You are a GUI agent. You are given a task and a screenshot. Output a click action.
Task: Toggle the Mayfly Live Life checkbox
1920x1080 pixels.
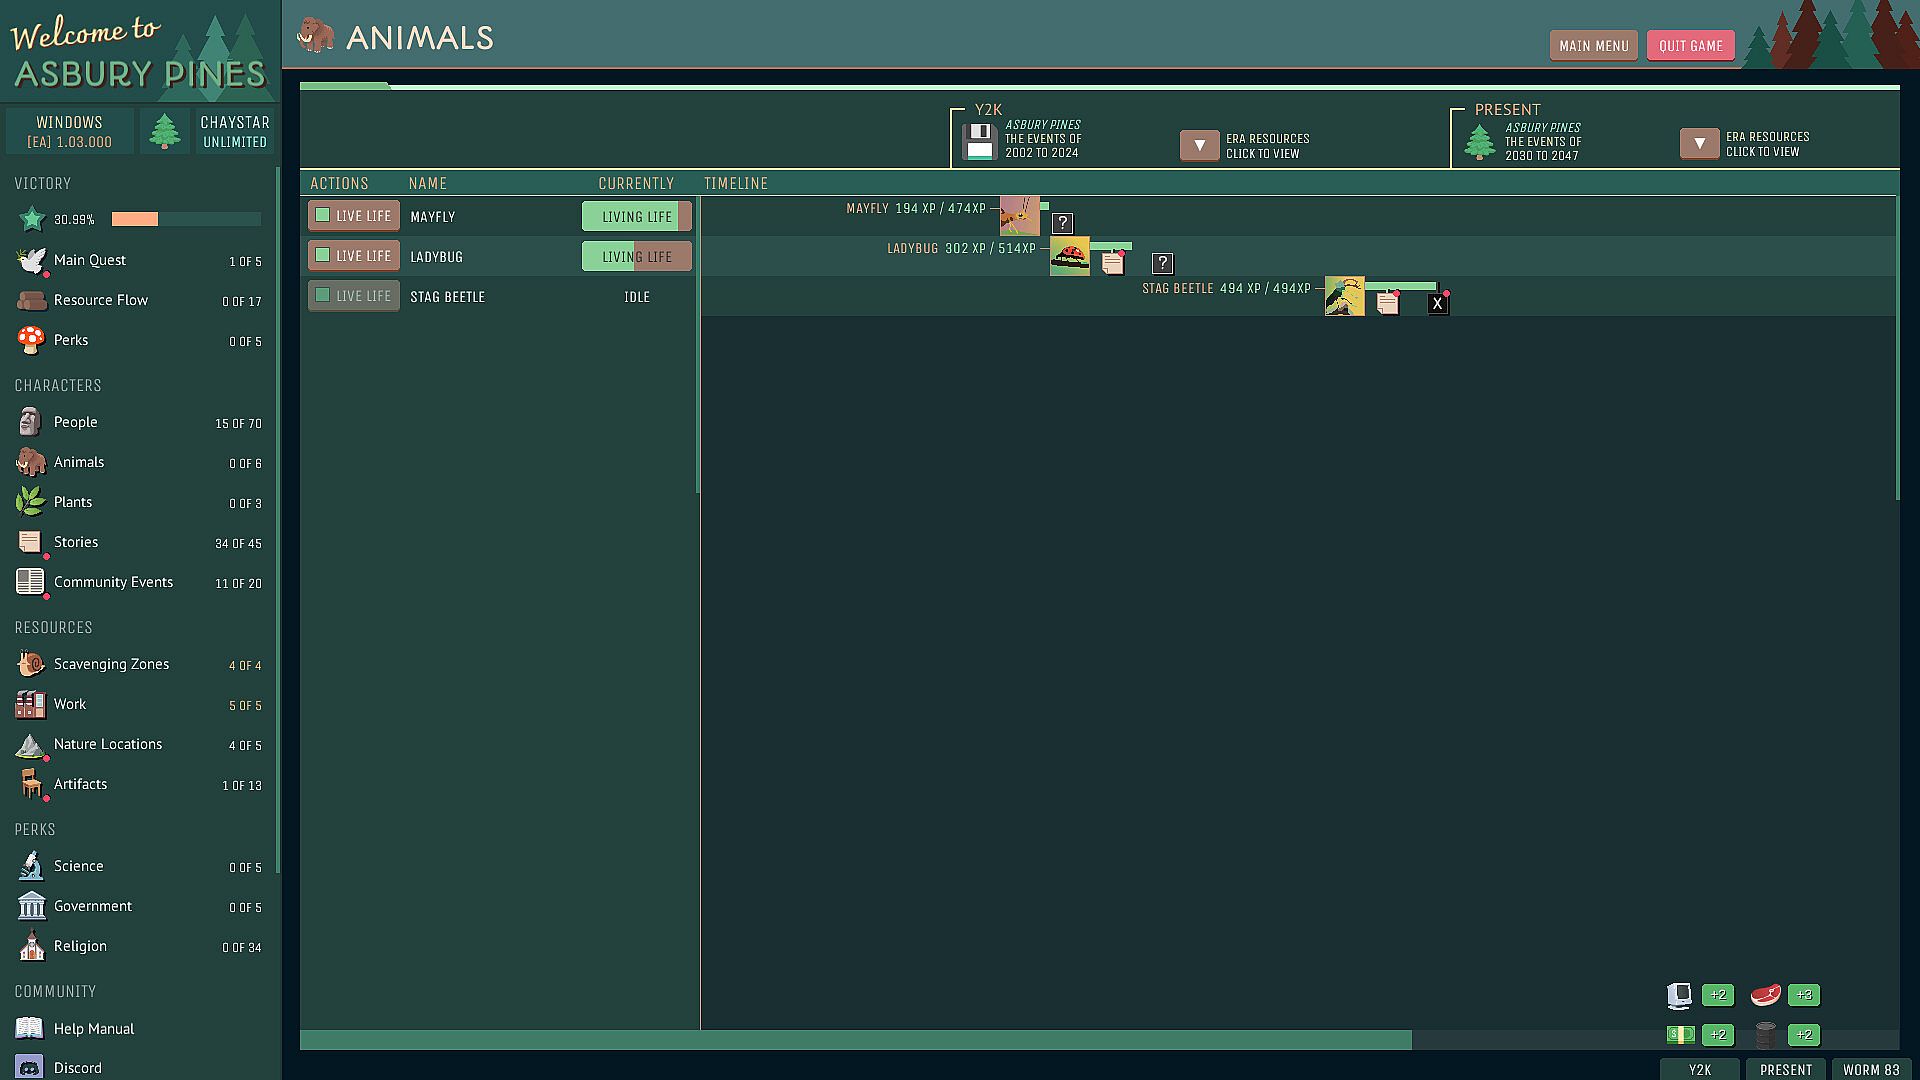pos(323,215)
